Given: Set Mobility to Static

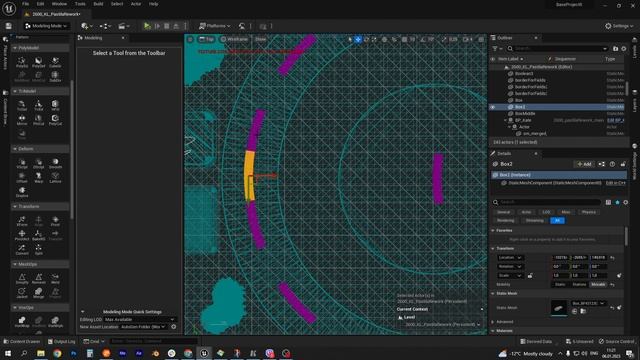Looking at the screenshot, I should click(x=560, y=284).
